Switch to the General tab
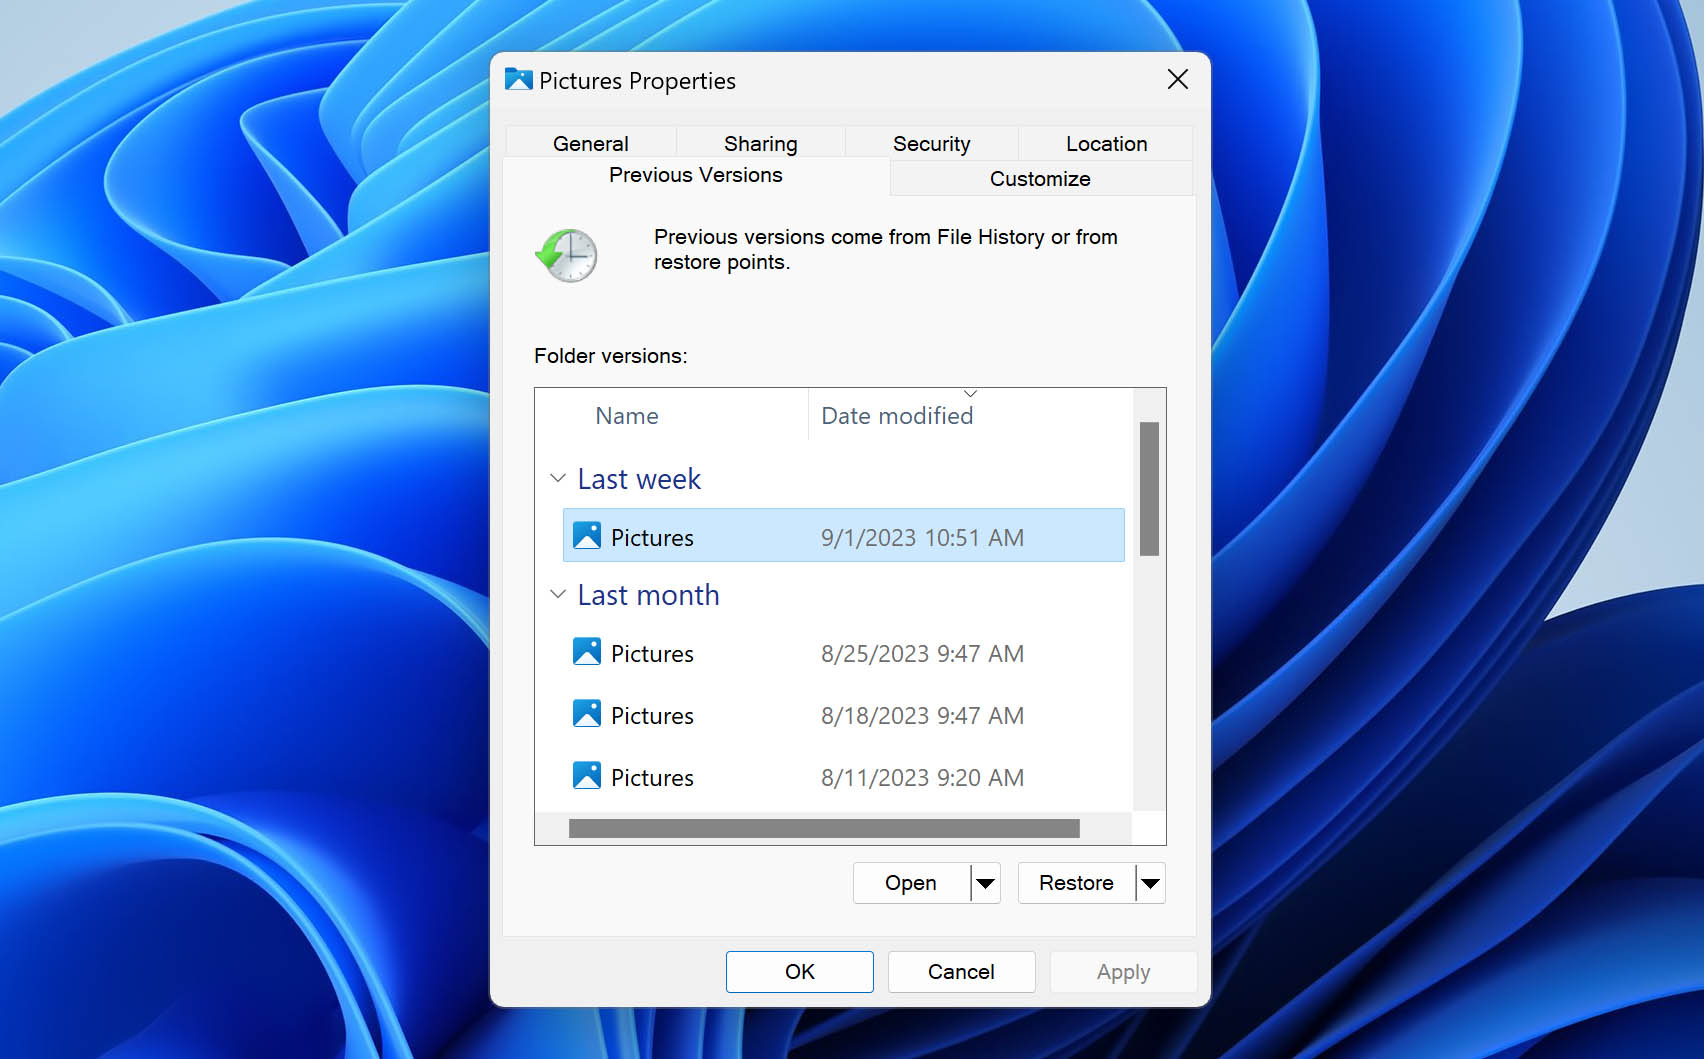The height and width of the screenshot is (1059, 1704). point(590,143)
